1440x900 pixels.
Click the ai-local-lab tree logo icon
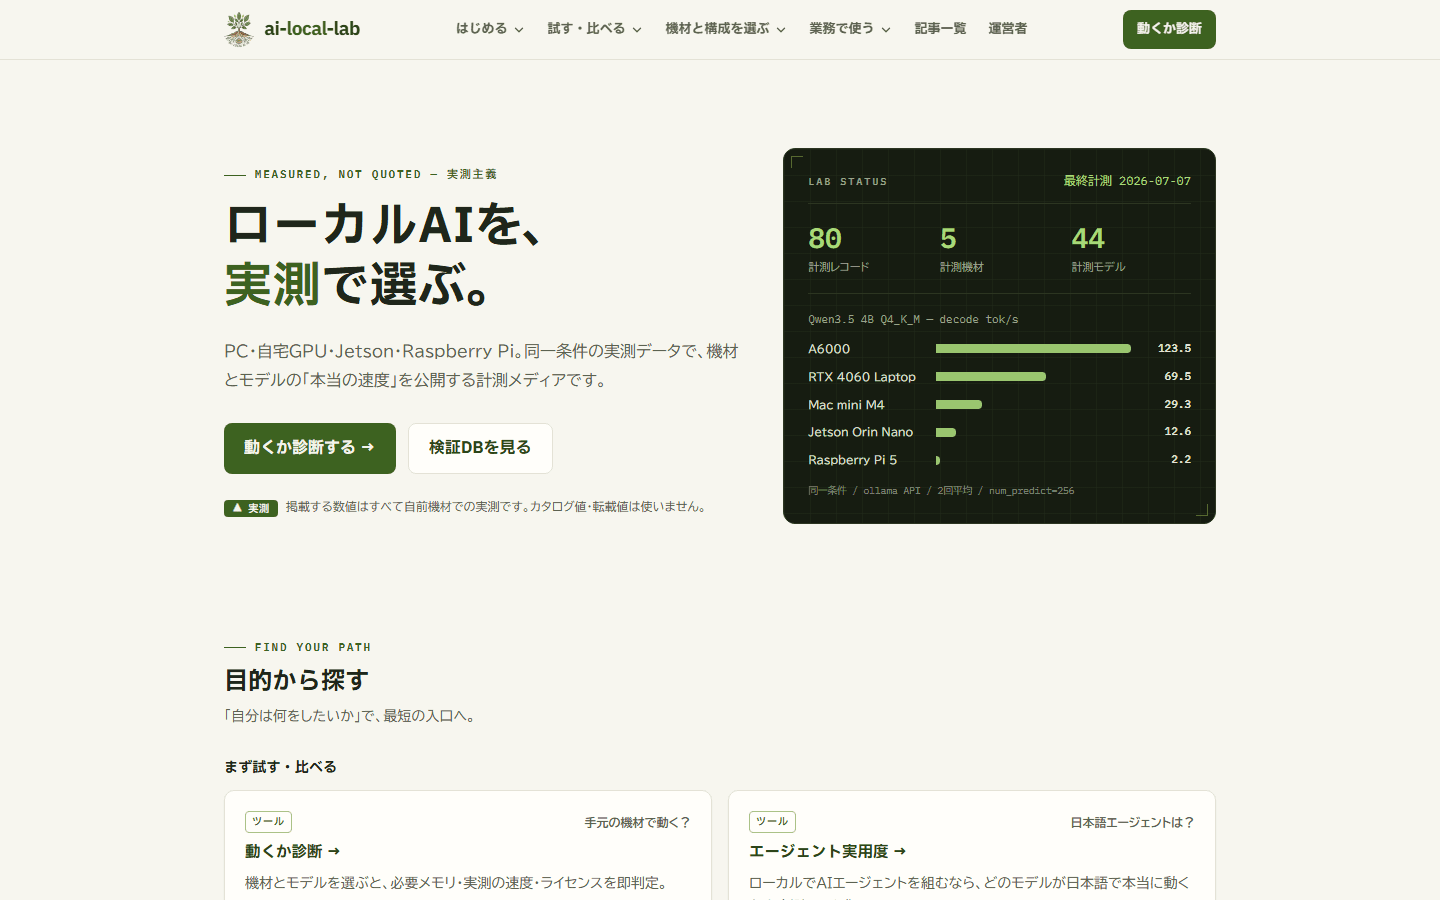click(239, 29)
